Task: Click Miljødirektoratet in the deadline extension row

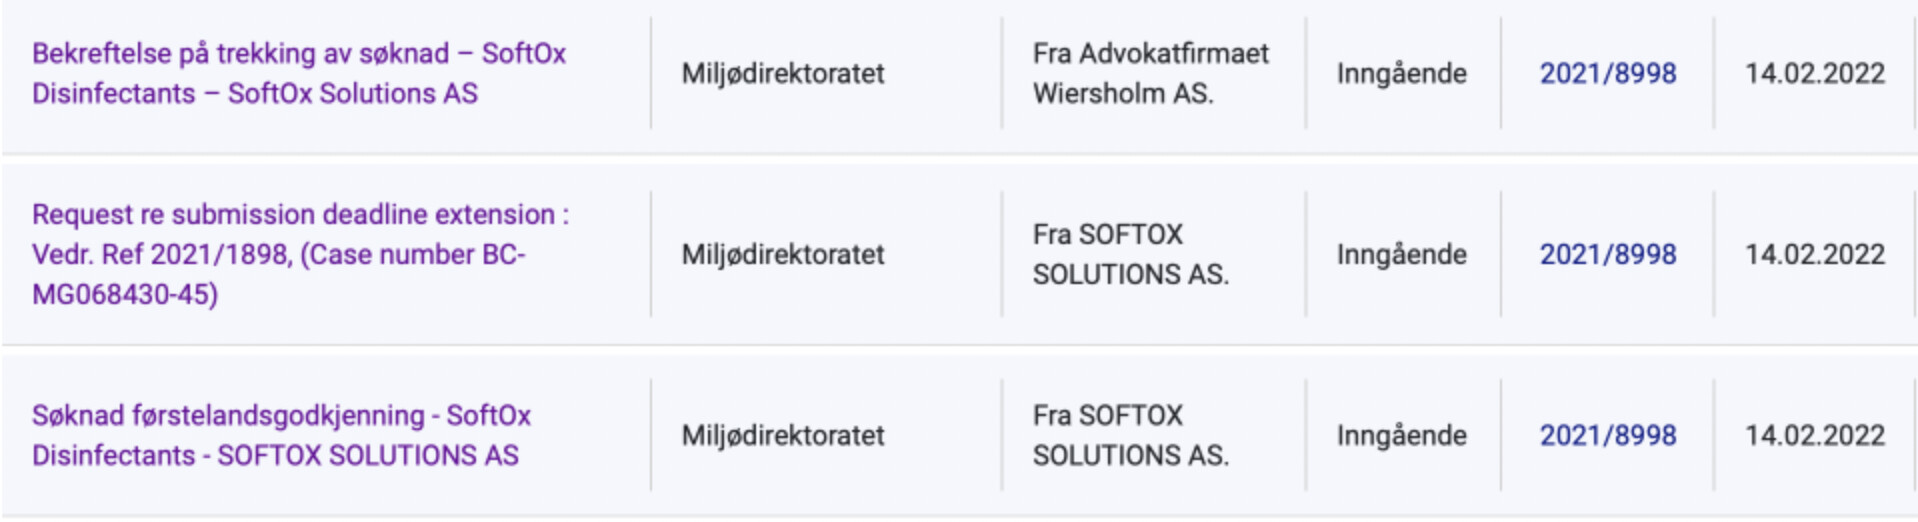Action: pos(783,254)
